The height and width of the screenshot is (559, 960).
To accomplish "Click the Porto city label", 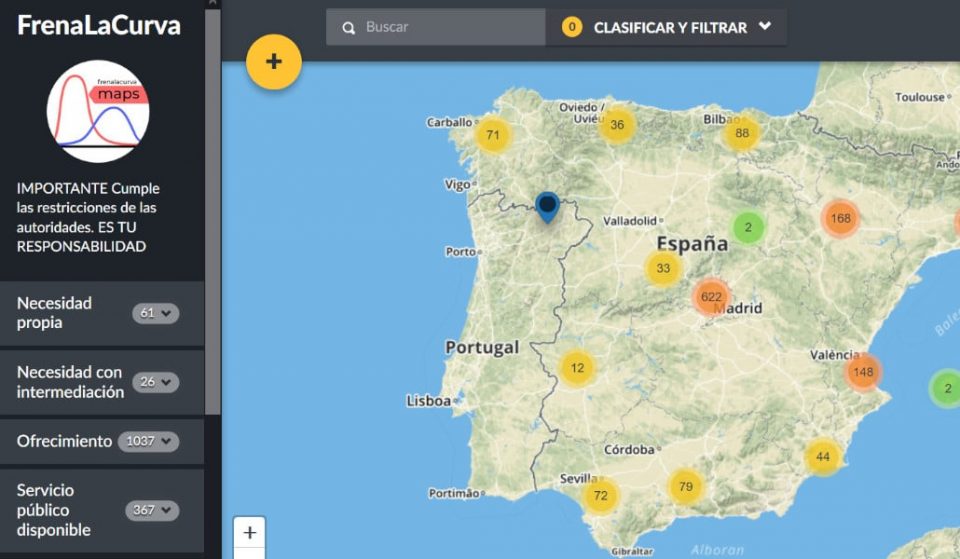I will [x=461, y=252].
